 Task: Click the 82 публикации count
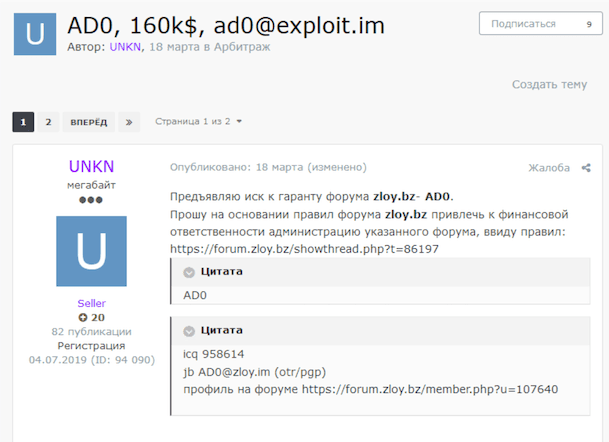91,332
